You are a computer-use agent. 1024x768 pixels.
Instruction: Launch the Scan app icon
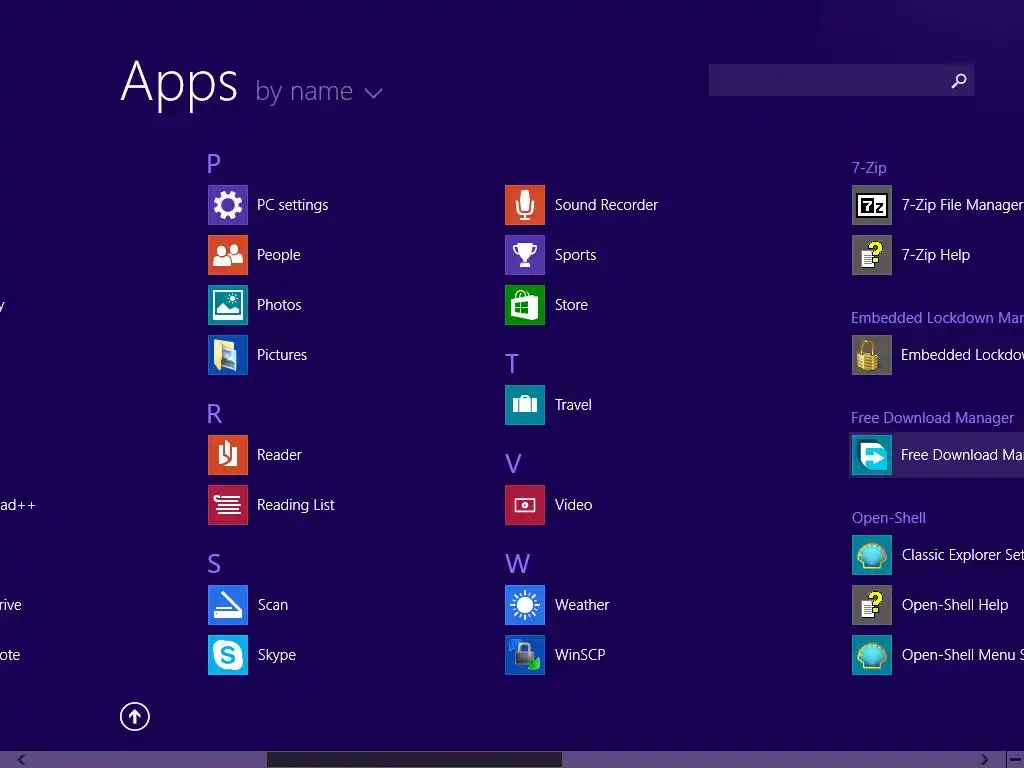[x=227, y=605]
